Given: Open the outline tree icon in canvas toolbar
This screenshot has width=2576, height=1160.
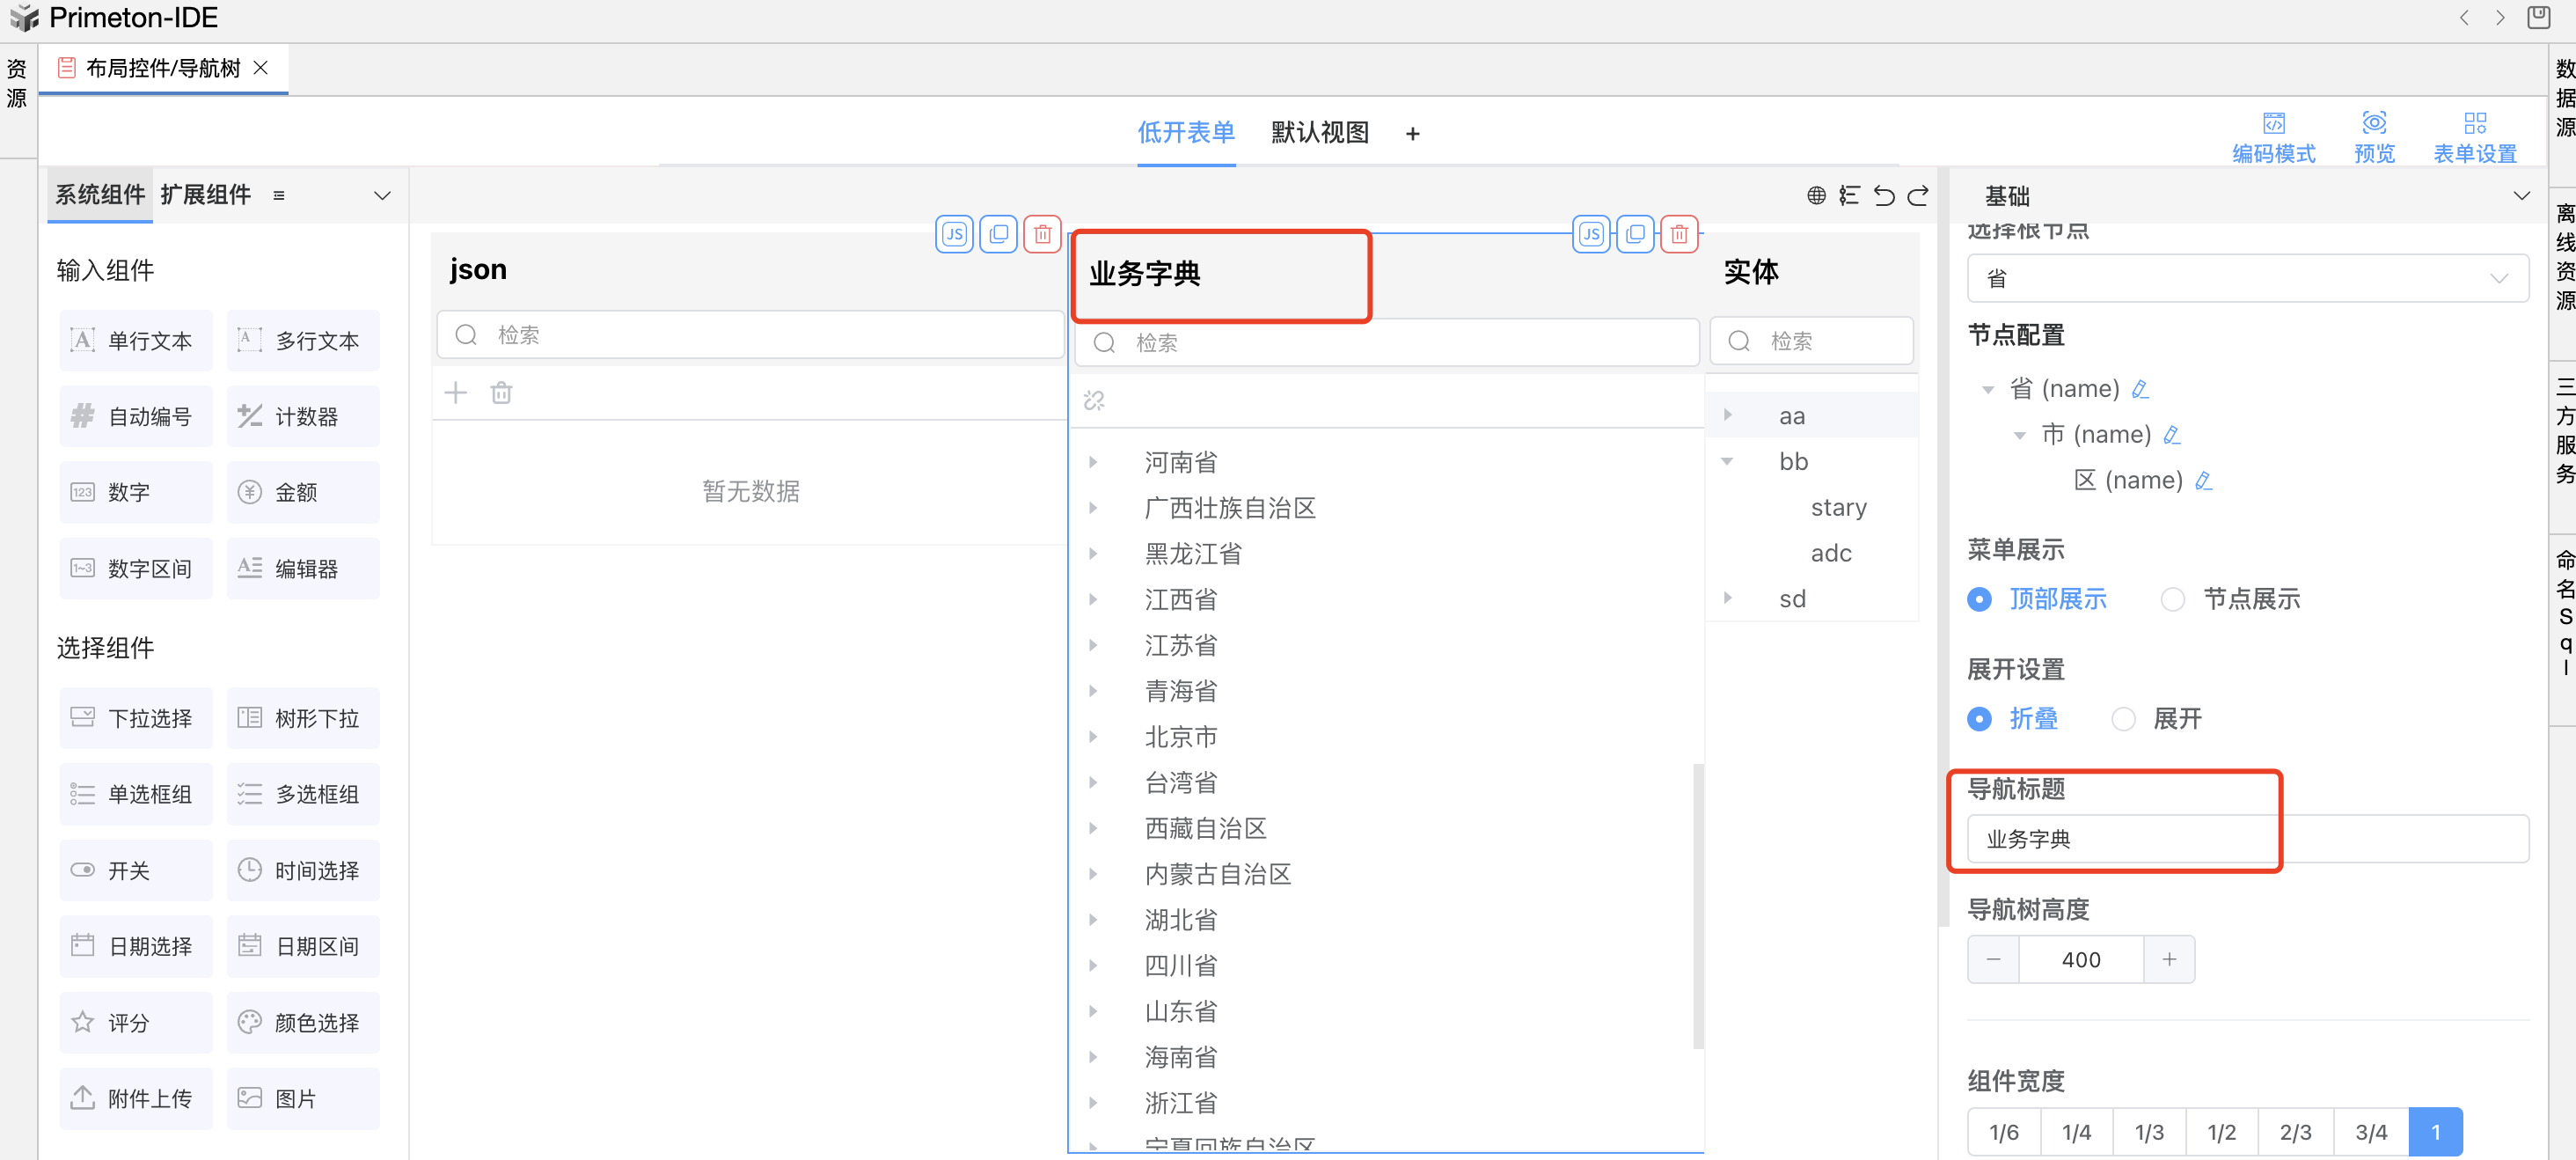Looking at the screenshot, I should [1849, 196].
